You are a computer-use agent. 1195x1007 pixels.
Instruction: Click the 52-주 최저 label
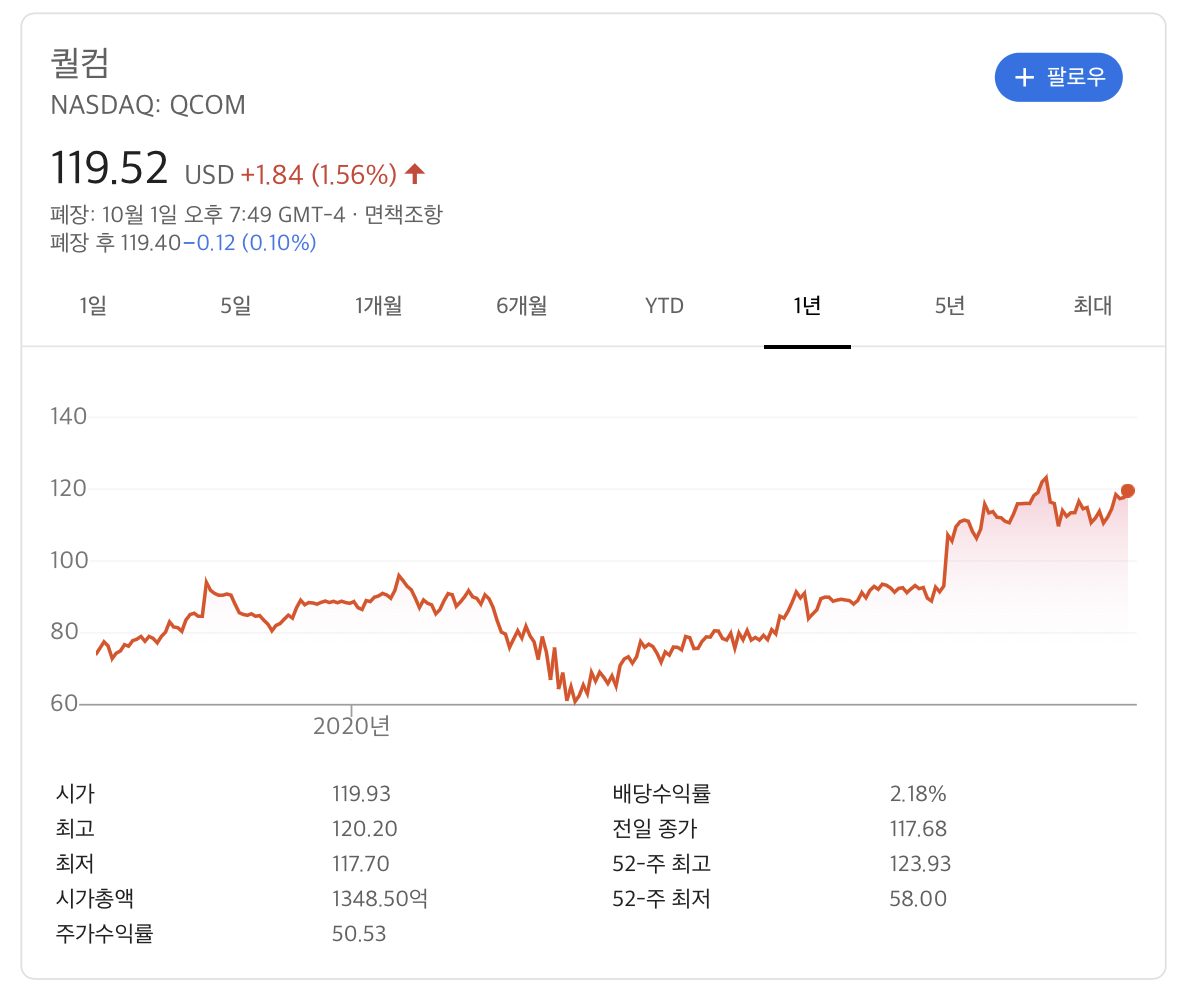662,899
